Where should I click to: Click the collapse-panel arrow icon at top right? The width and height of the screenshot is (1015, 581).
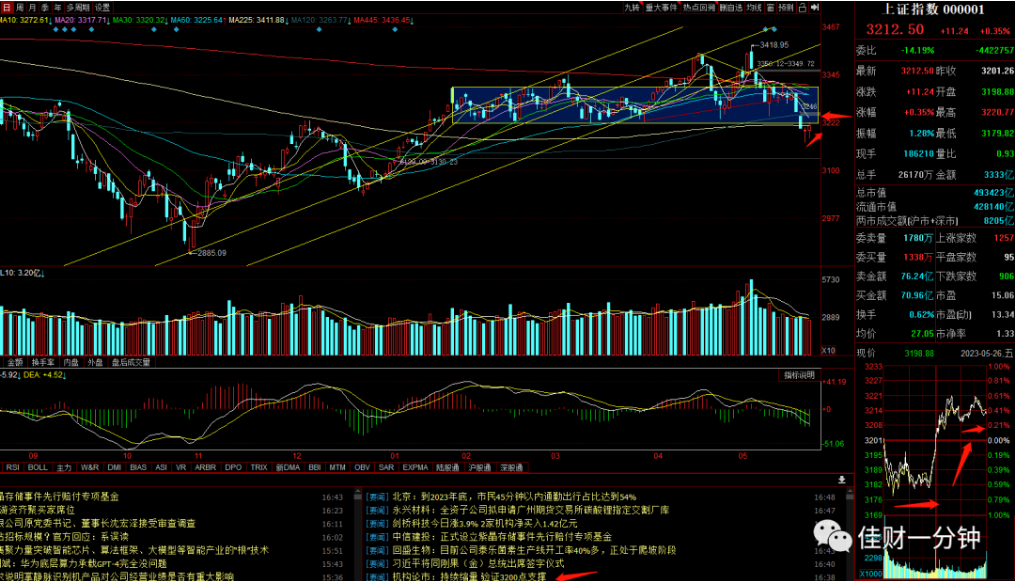tap(814, 7)
